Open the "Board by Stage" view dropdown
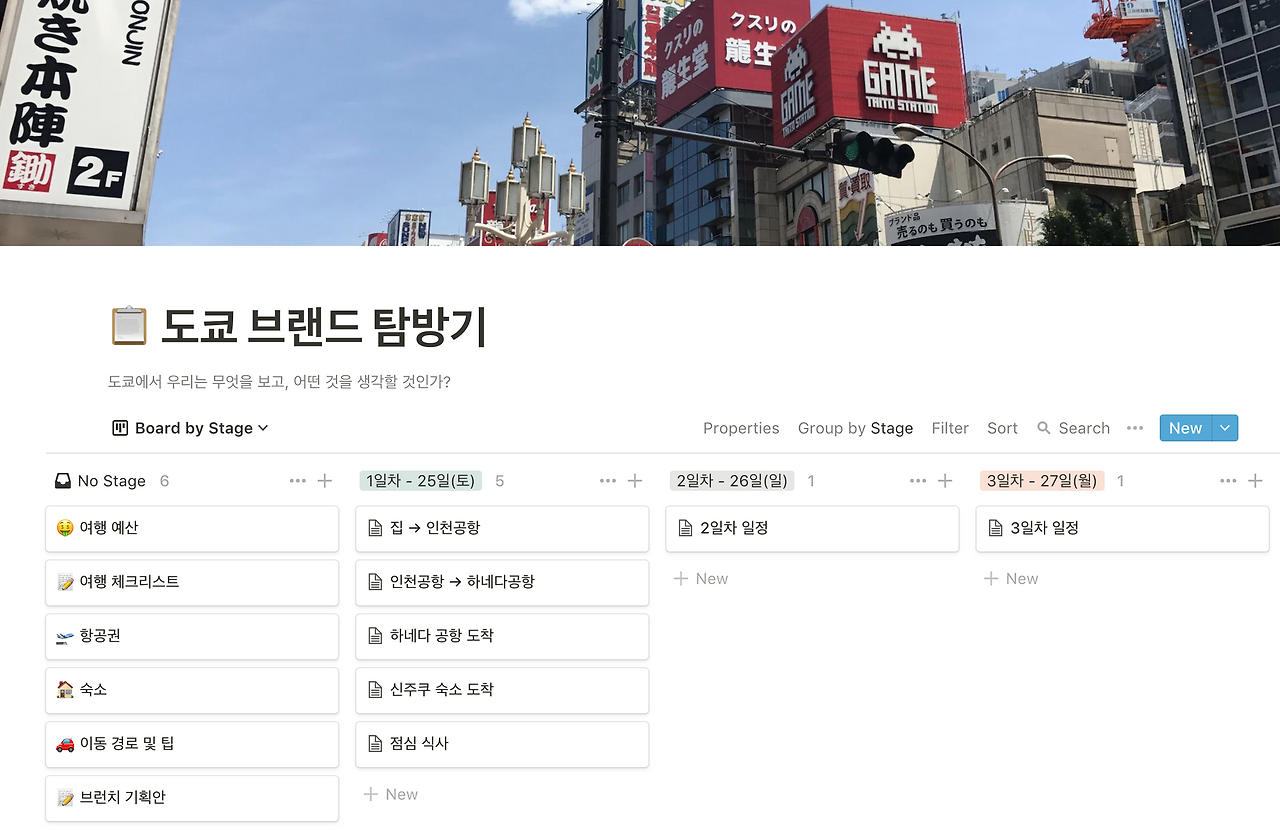The height and width of the screenshot is (830, 1280). 195,428
